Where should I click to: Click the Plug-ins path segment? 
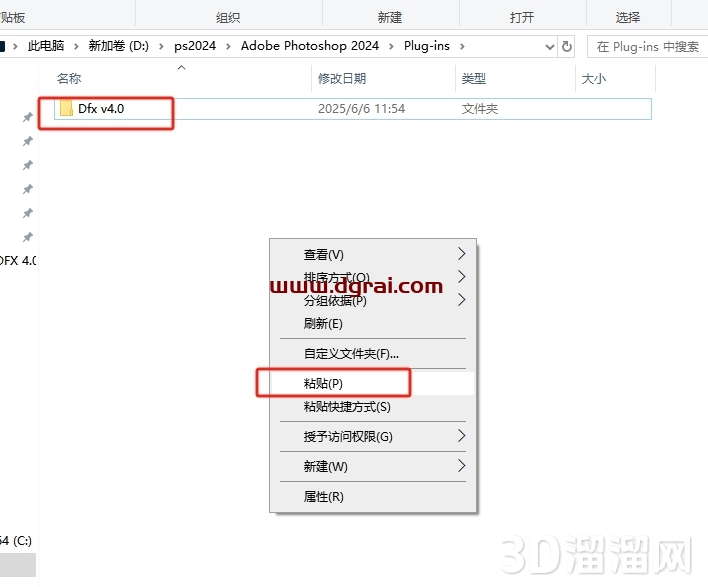coord(427,46)
